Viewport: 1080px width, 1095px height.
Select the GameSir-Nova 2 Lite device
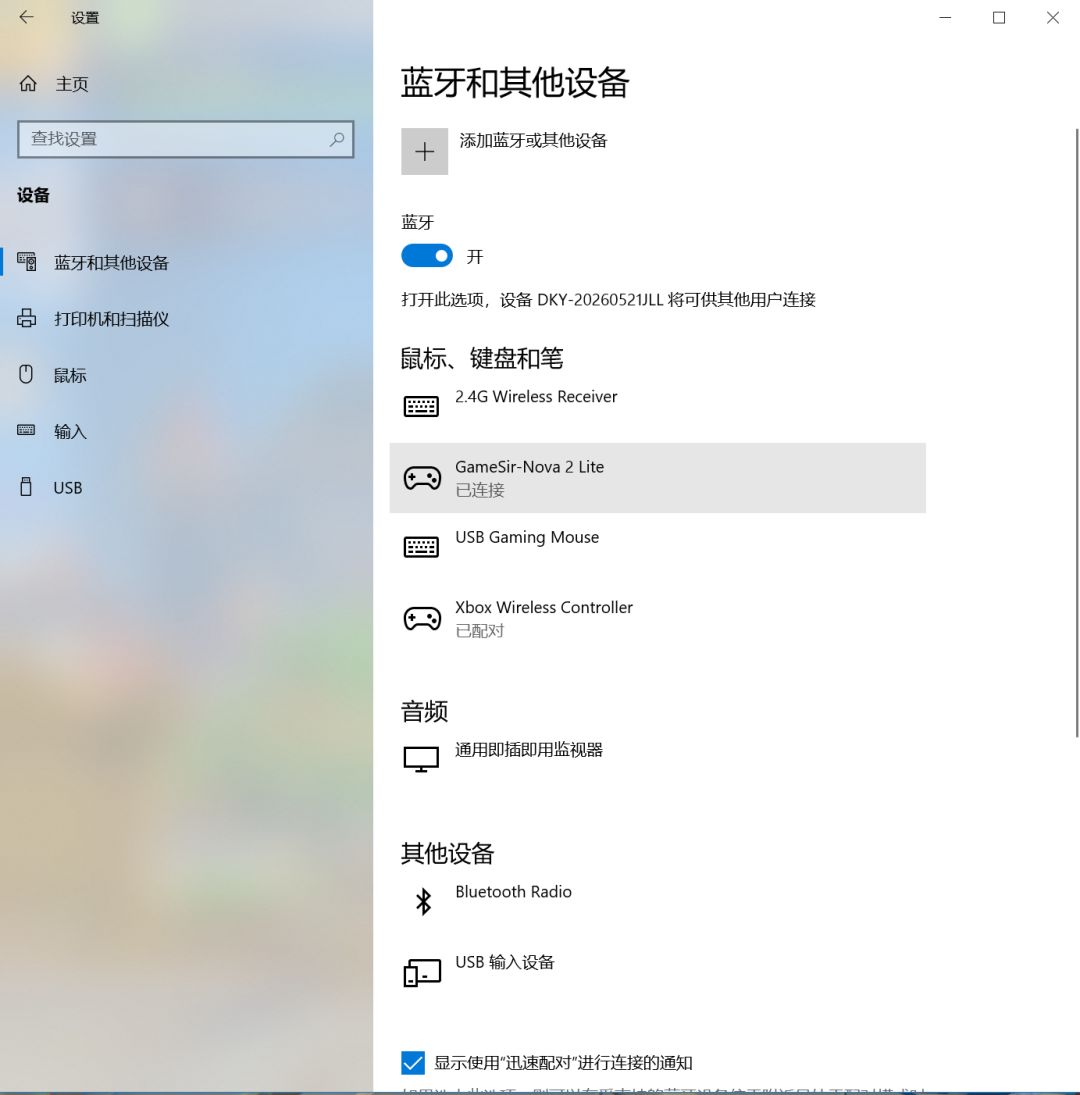point(658,478)
